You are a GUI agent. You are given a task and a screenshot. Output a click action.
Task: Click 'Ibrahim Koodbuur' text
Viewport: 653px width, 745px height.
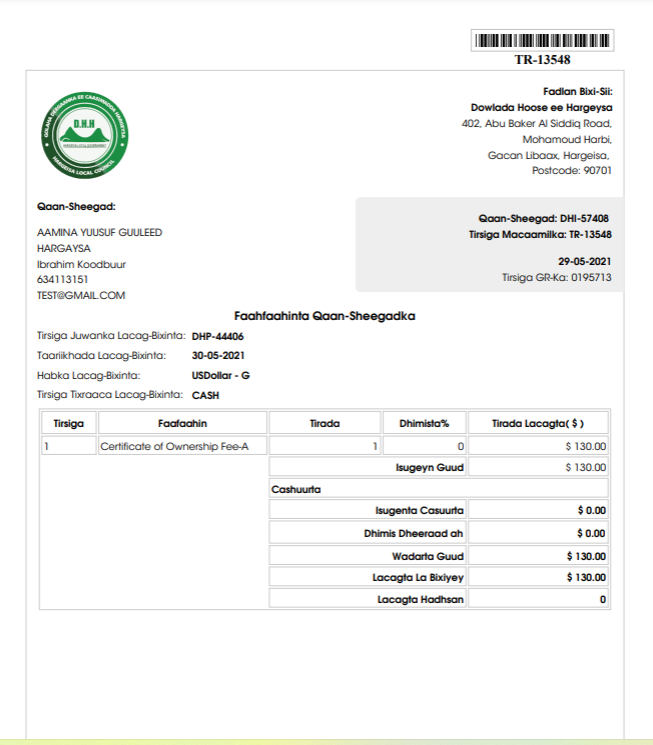tap(81, 264)
